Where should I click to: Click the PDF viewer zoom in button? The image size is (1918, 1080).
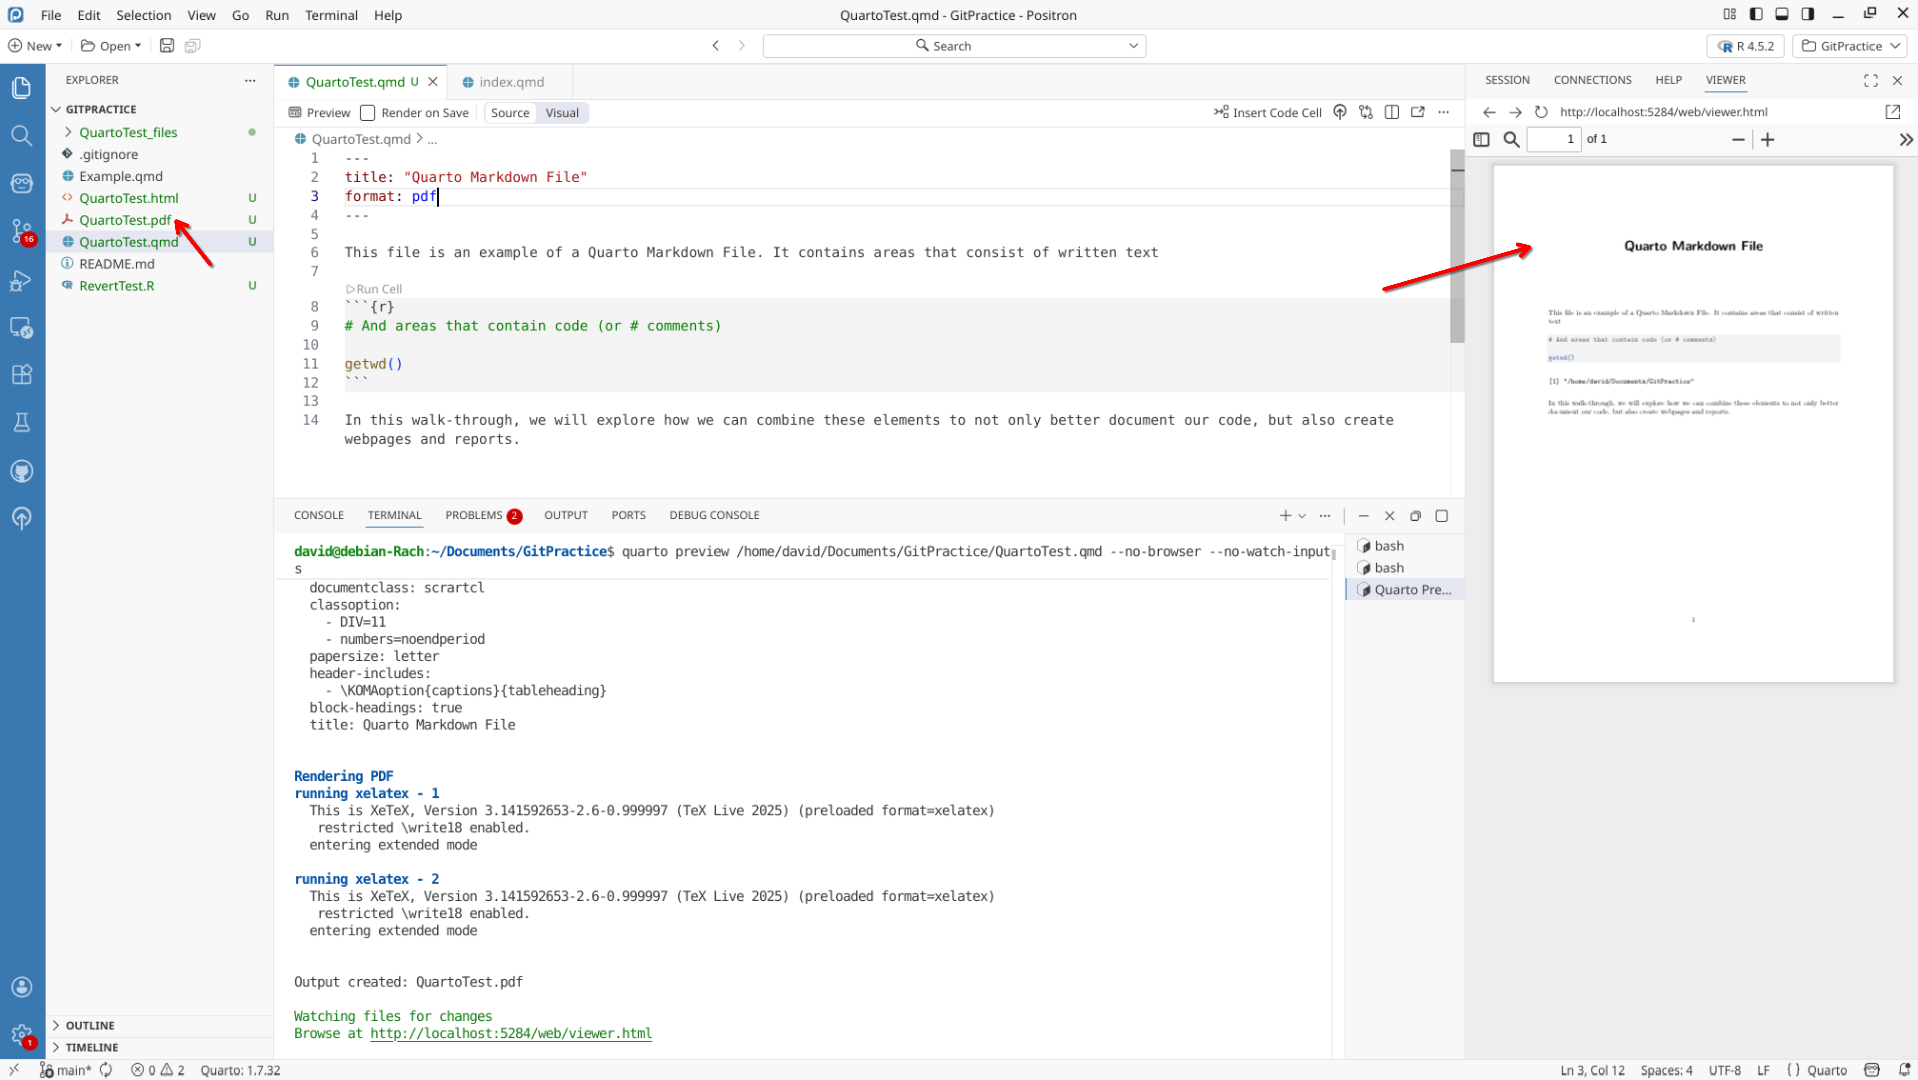tap(1768, 140)
